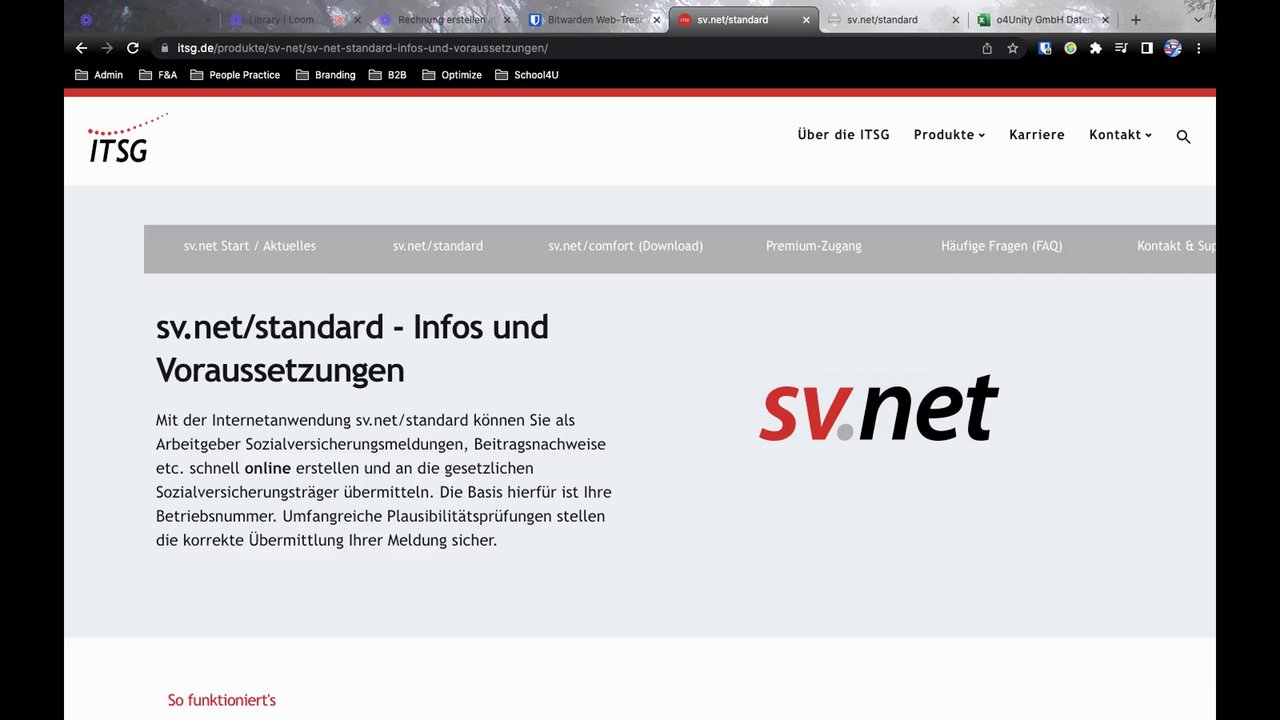Click the green circular extension icon
Image resolution: width=1280 pixels, height=720 pixels.
tap(1070, 48)
